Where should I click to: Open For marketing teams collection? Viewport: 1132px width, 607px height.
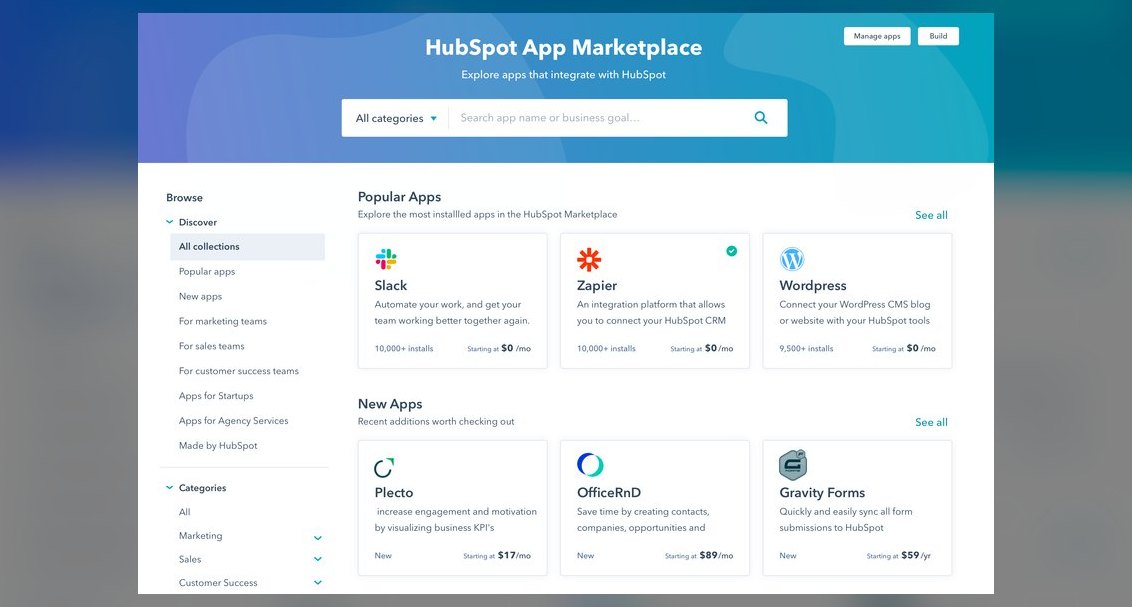(223, 321)
